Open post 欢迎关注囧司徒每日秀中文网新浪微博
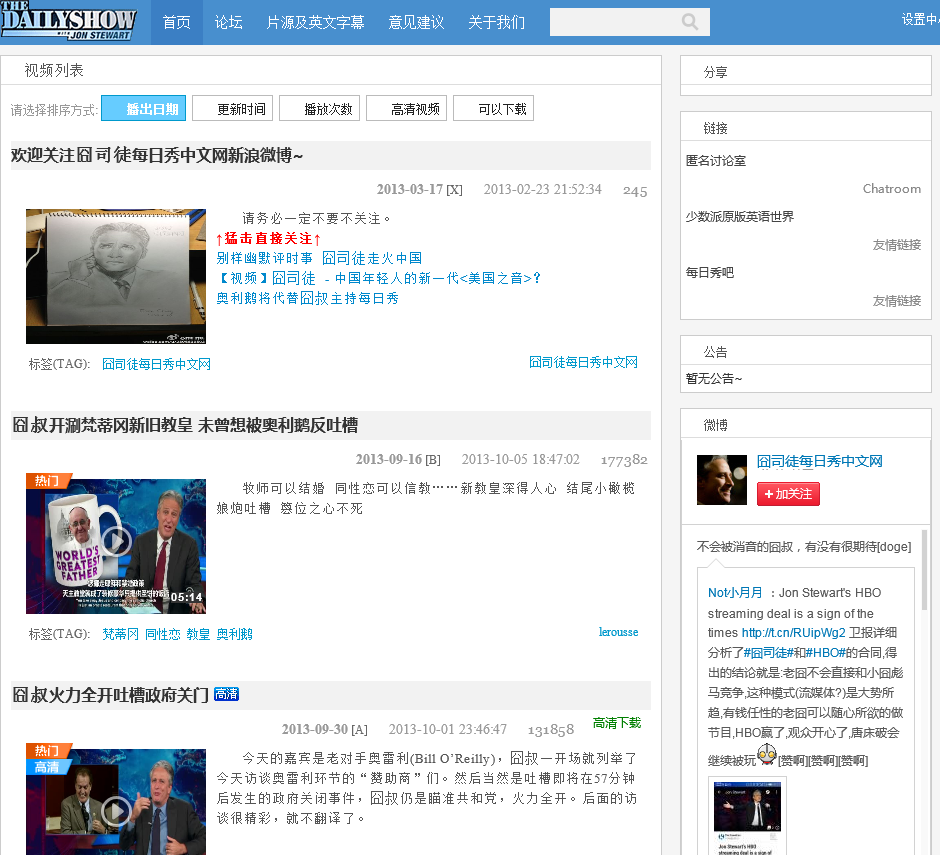940x855 pixels. click(x=157, y=155)
